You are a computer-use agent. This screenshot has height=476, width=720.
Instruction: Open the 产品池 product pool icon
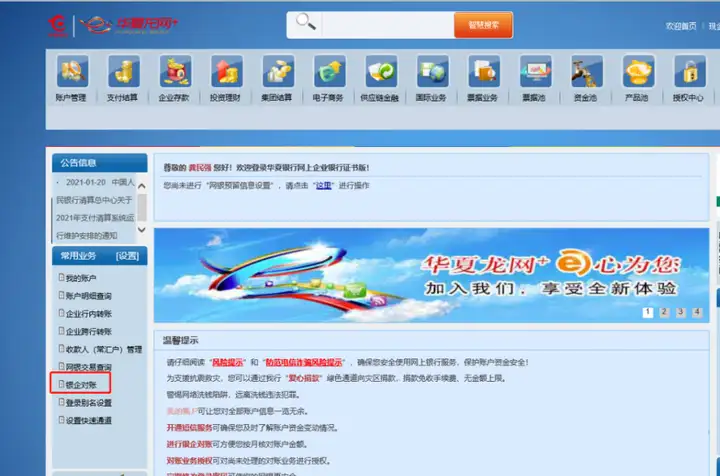[x=638, y=71]
